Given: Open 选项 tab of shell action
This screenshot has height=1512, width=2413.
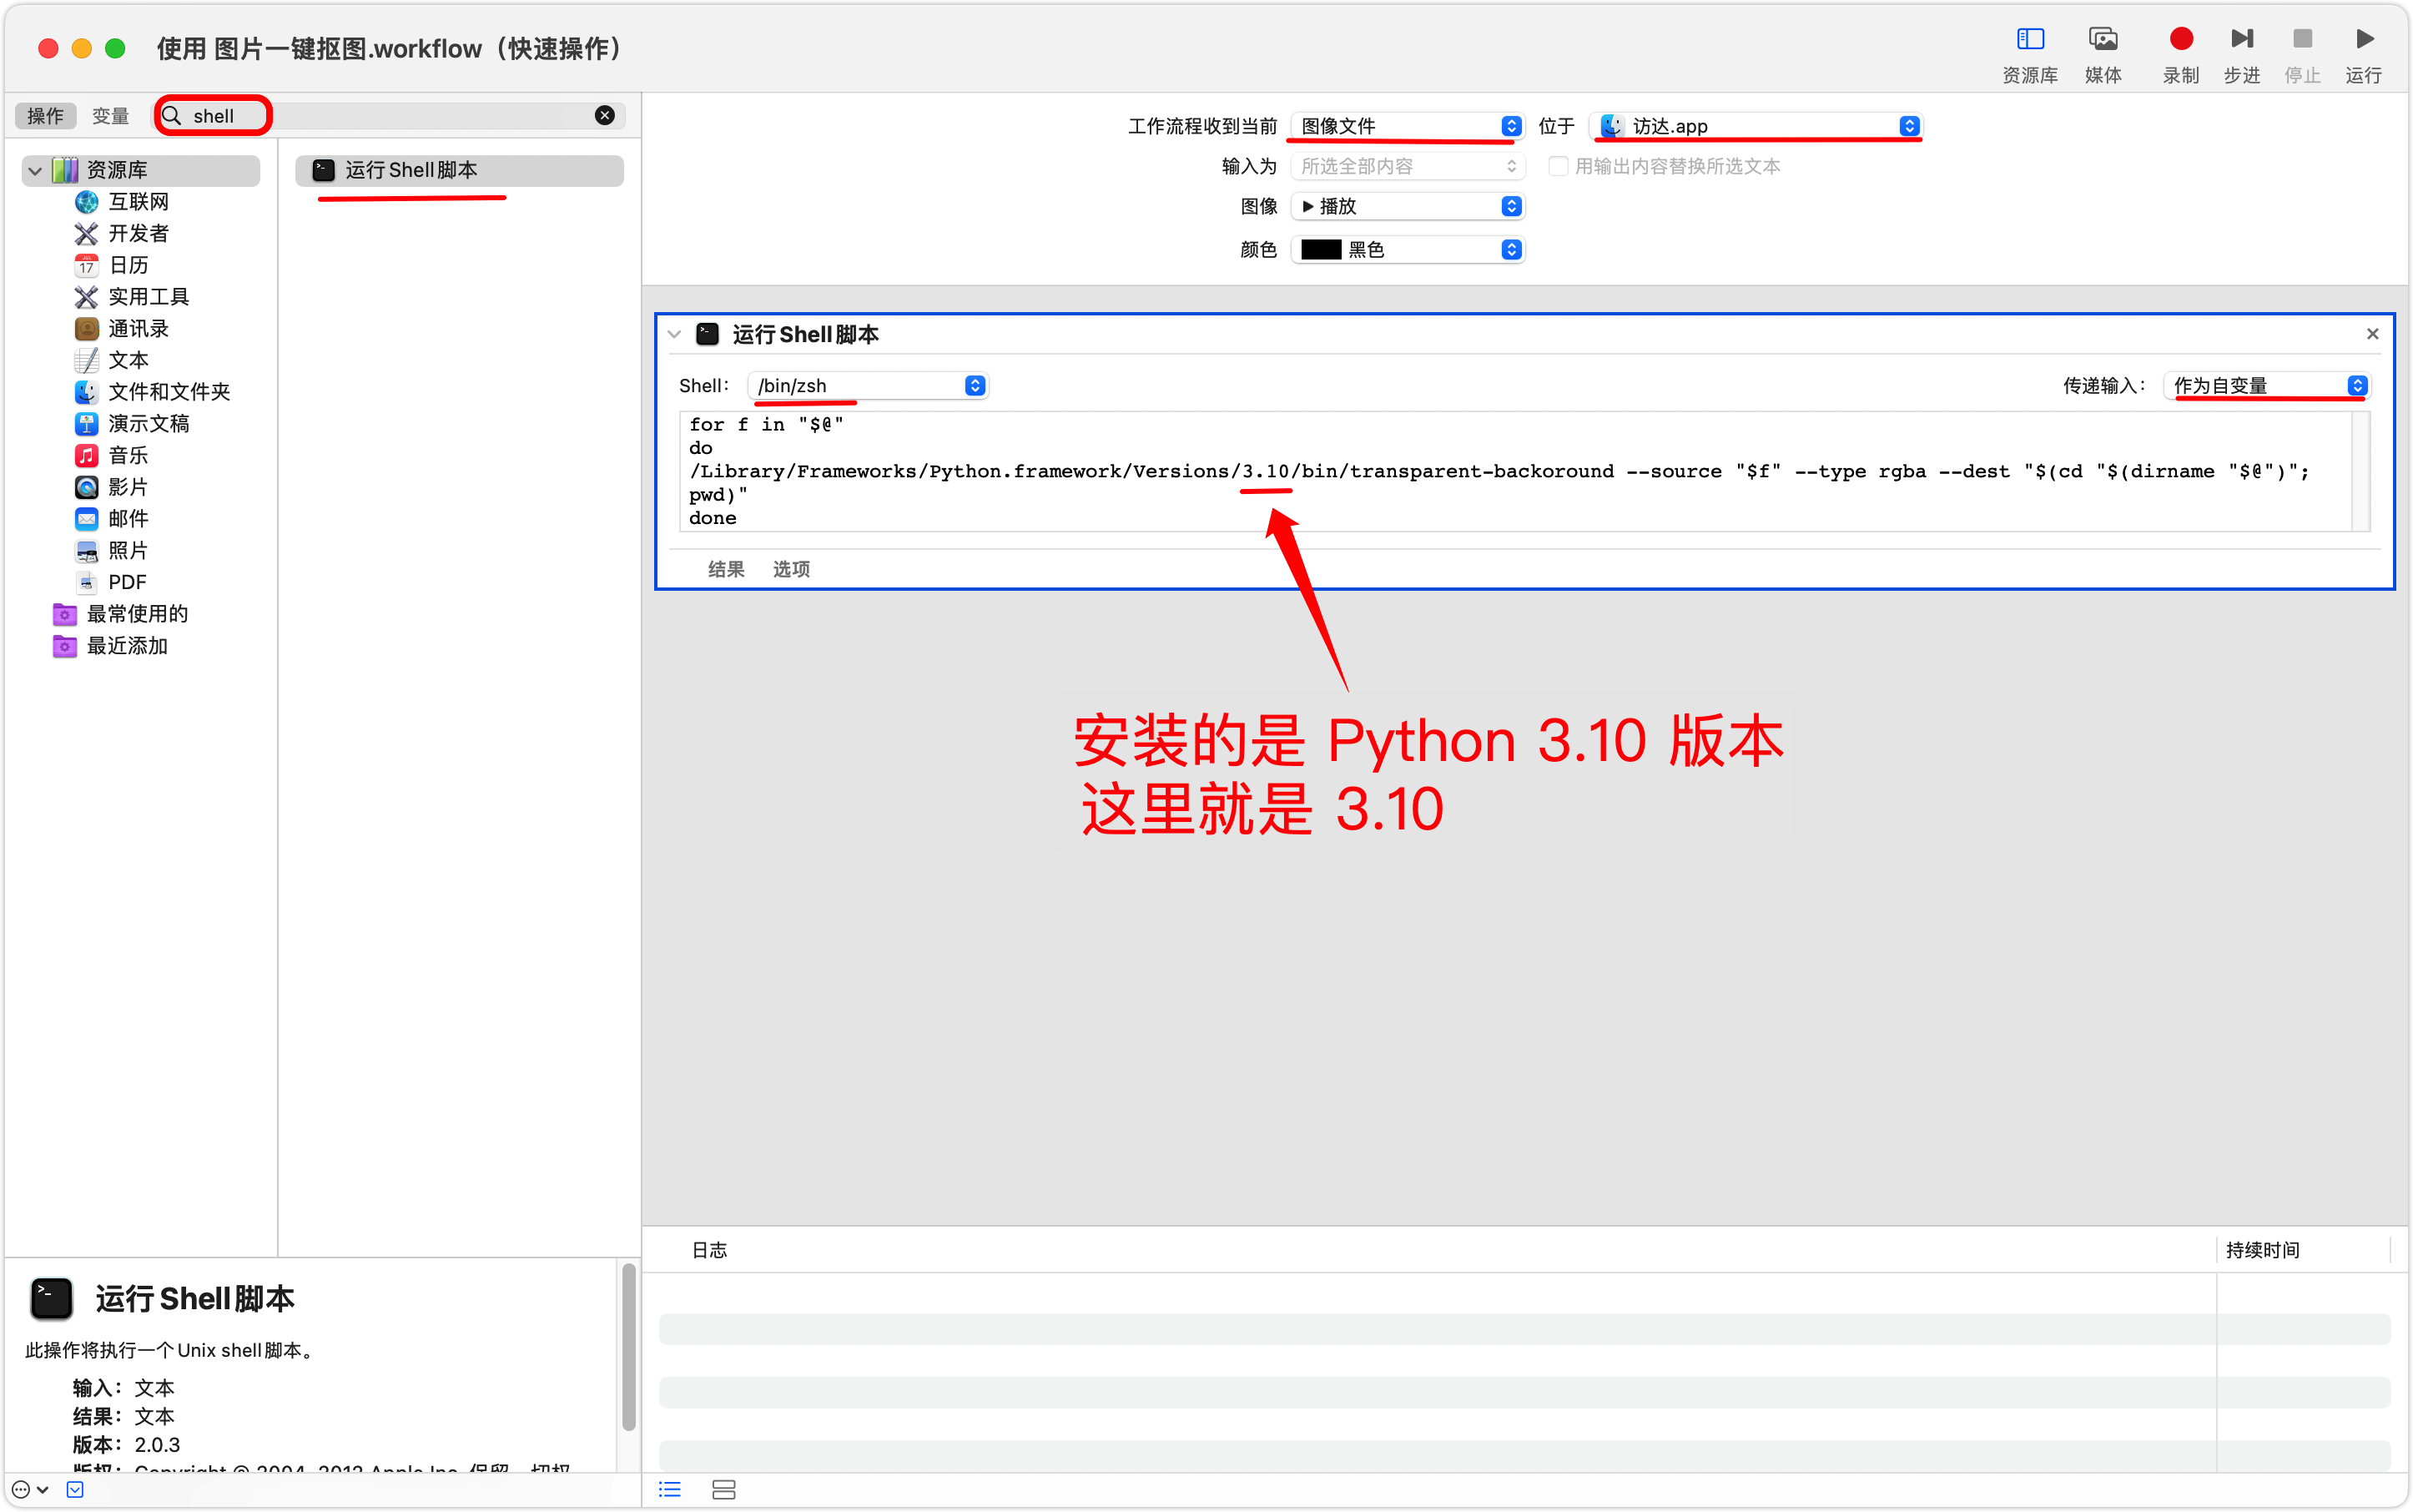Looking at the screenshot, I should (791, 570).
